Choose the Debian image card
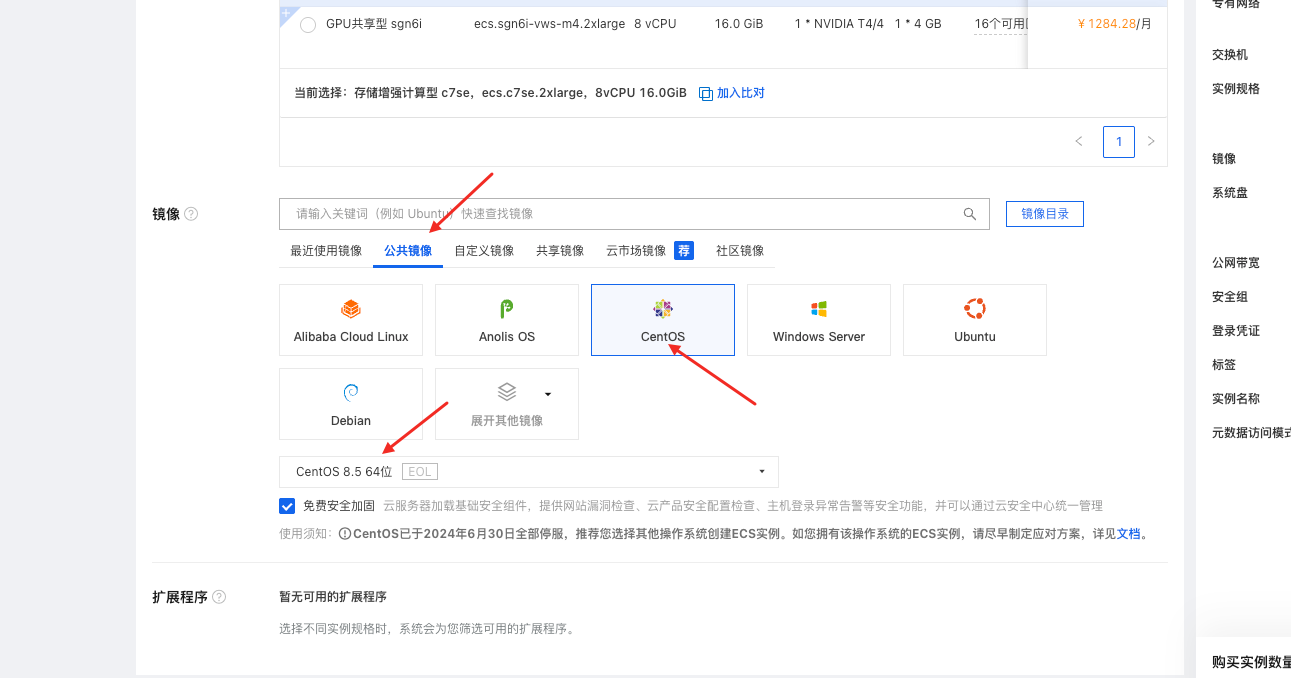1291x678 pixels. point(351,404)
